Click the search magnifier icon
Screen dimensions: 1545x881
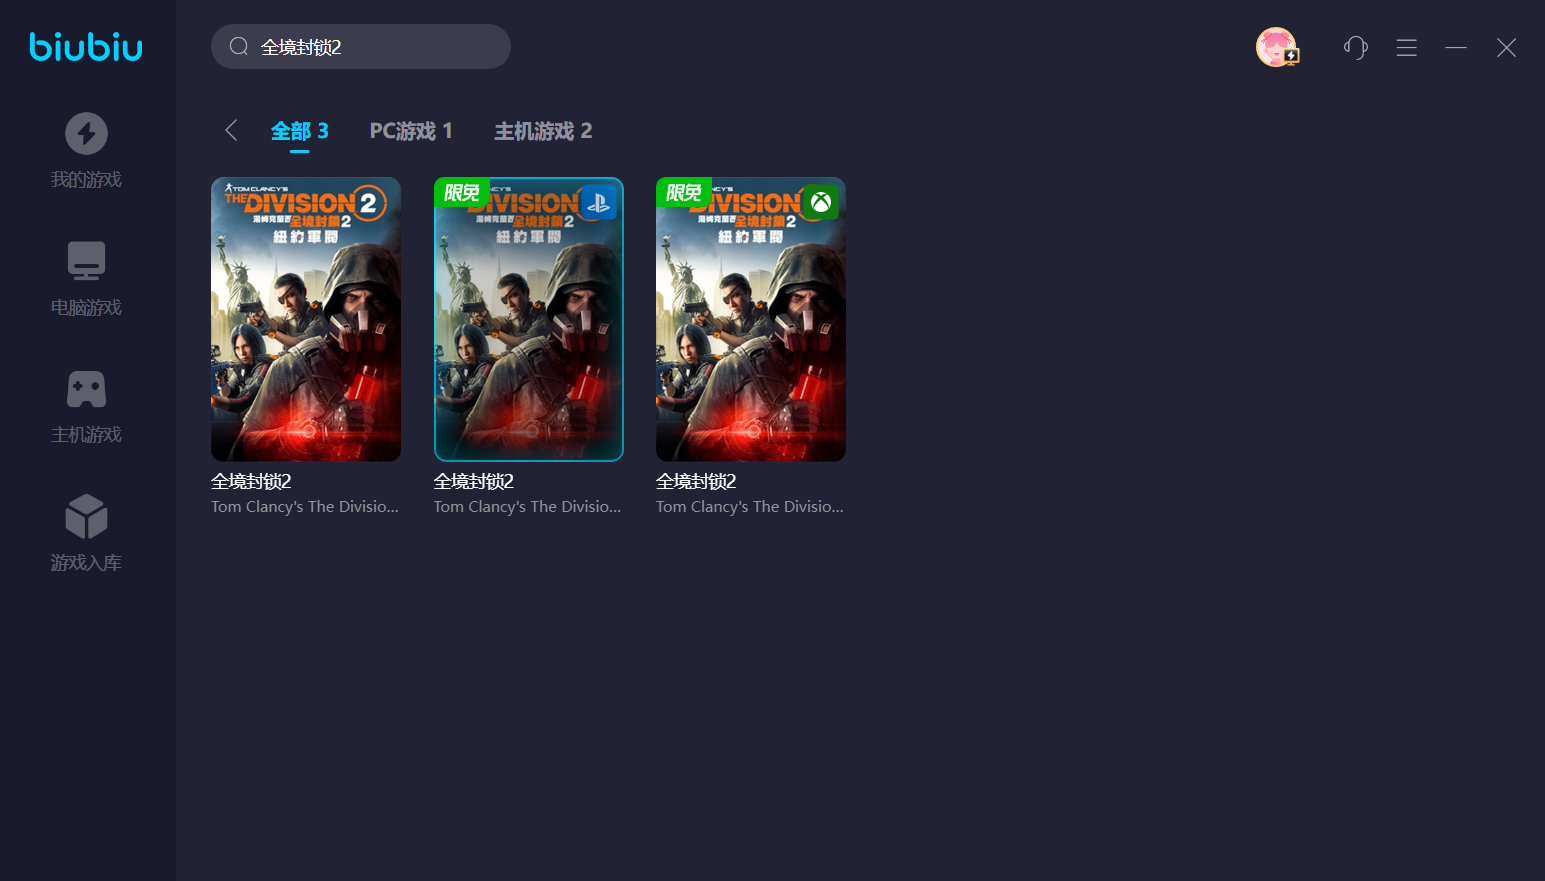tap(239, 47)
